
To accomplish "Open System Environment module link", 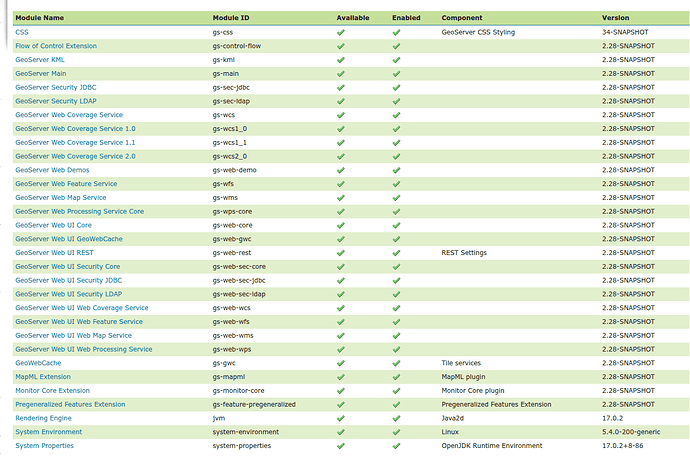I will (x=49, y=432).
